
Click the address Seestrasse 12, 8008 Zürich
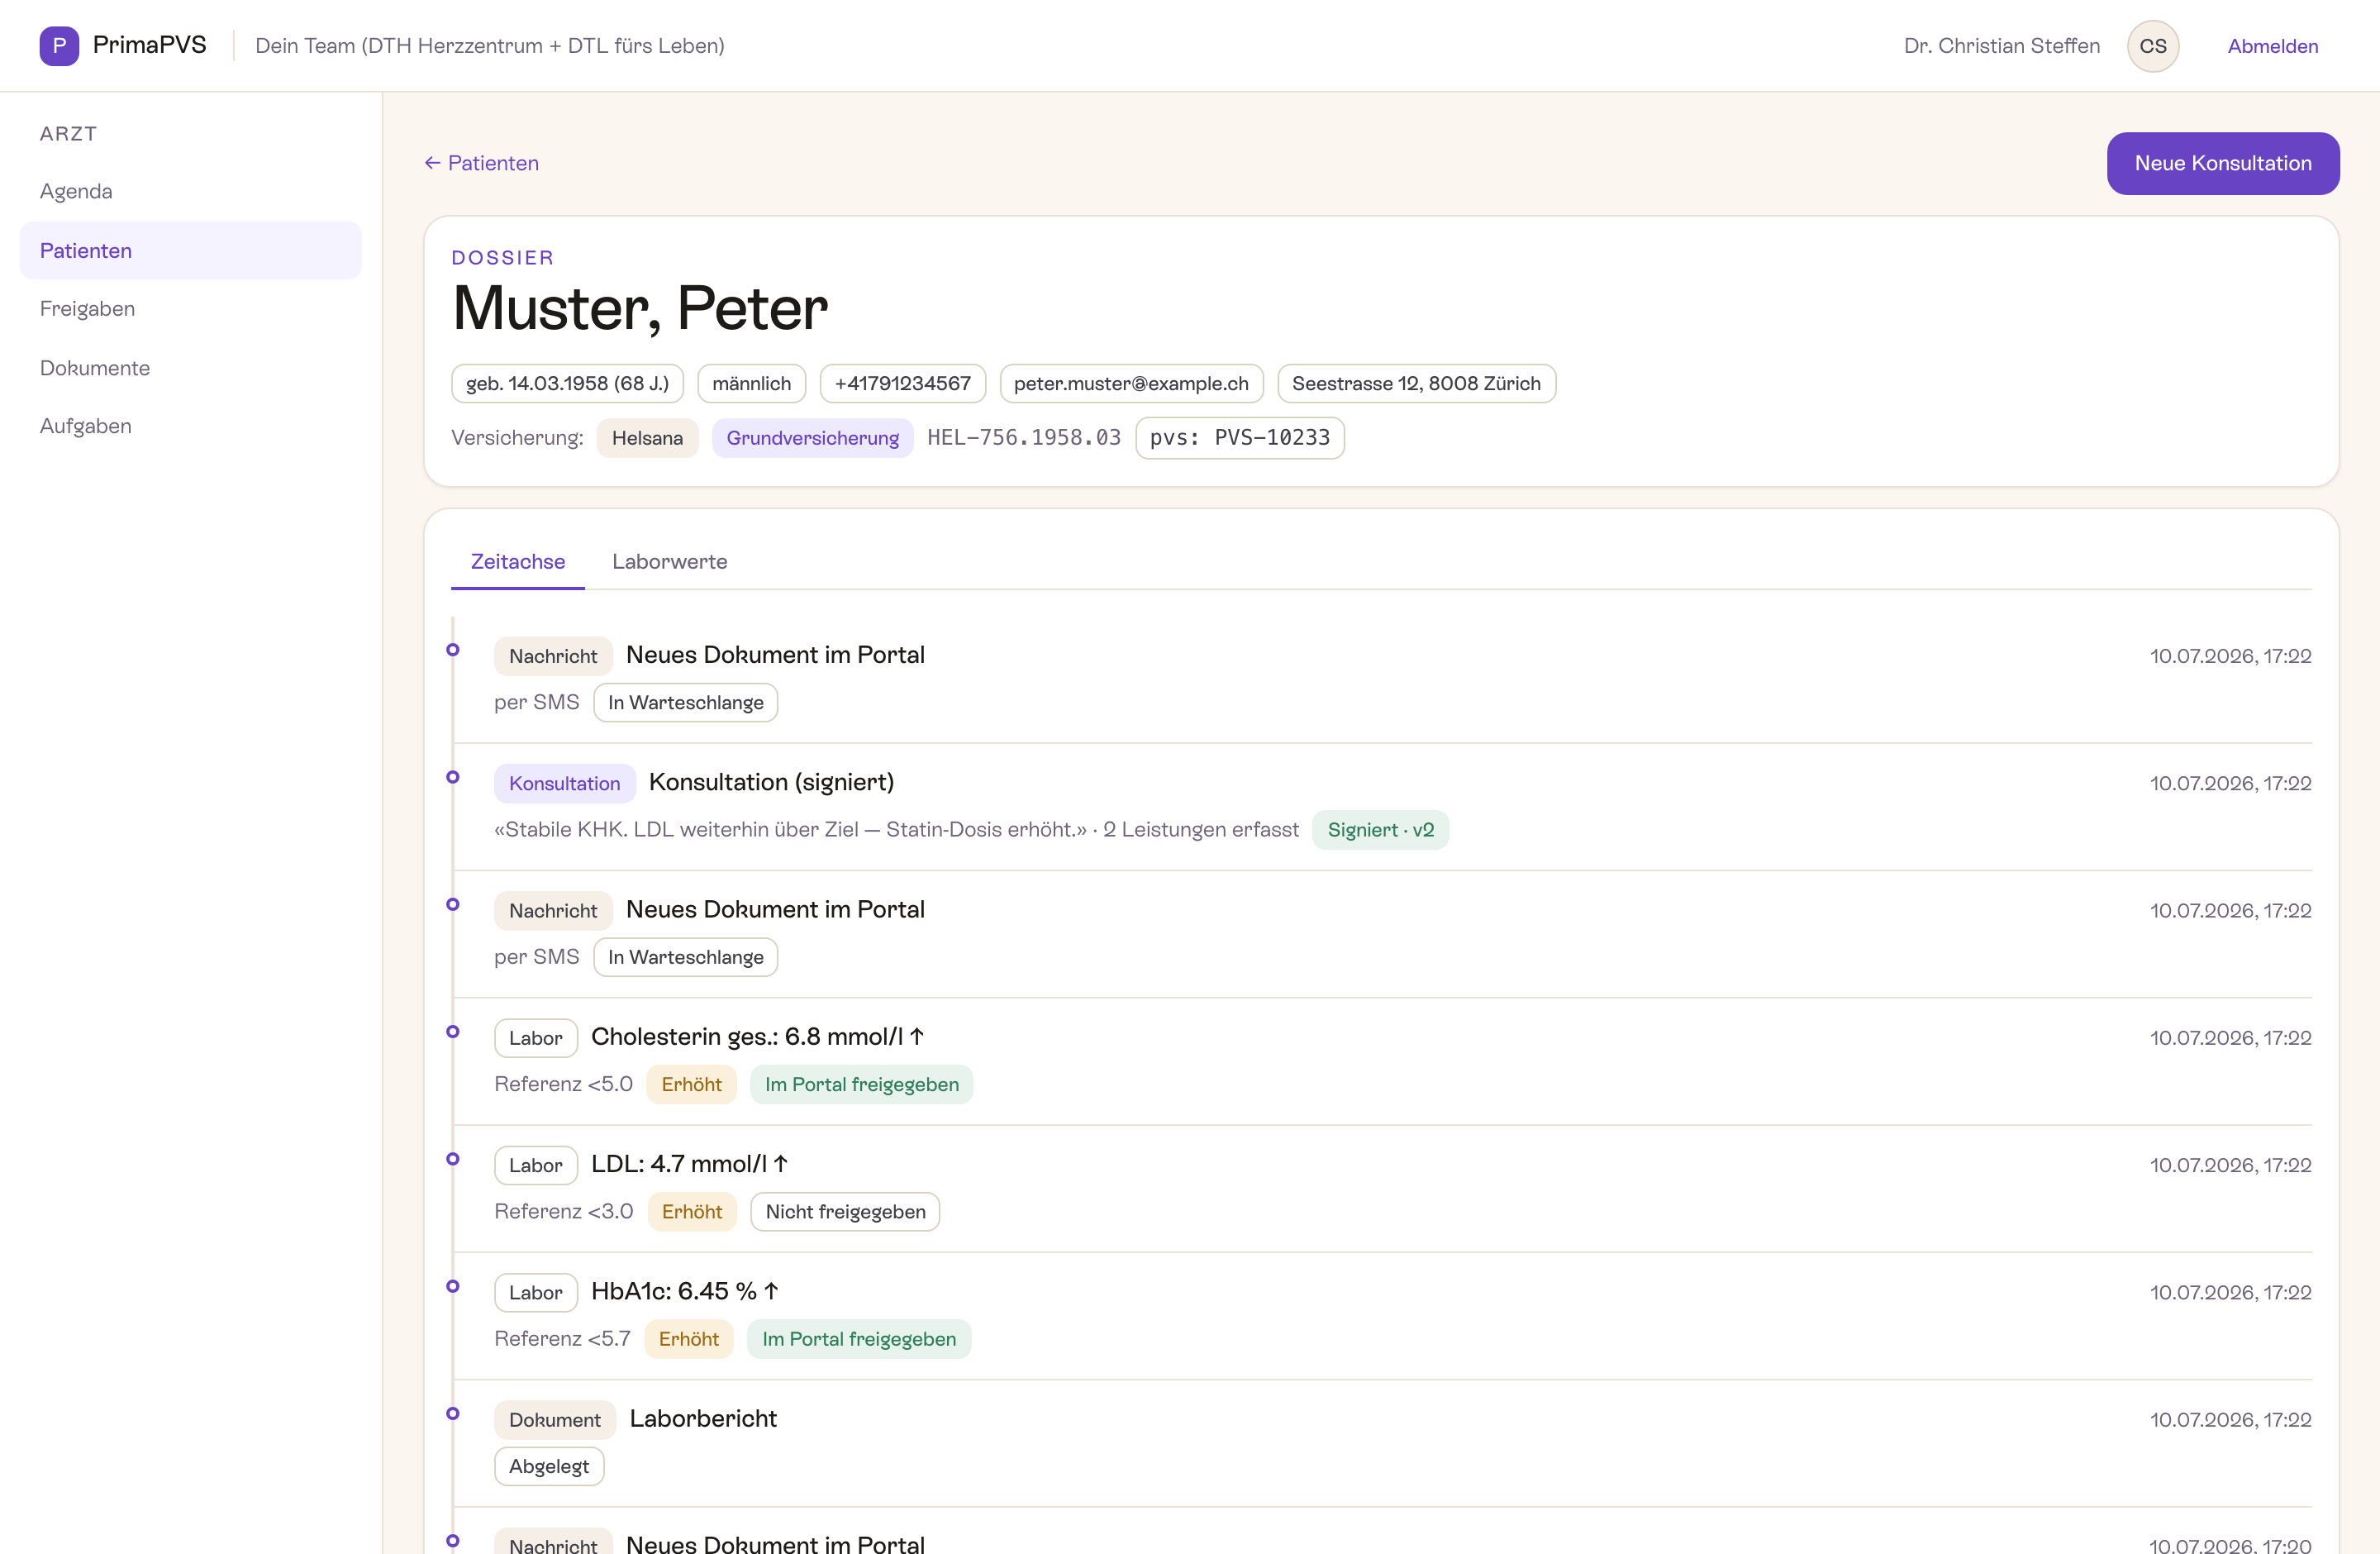[1416, 383]
